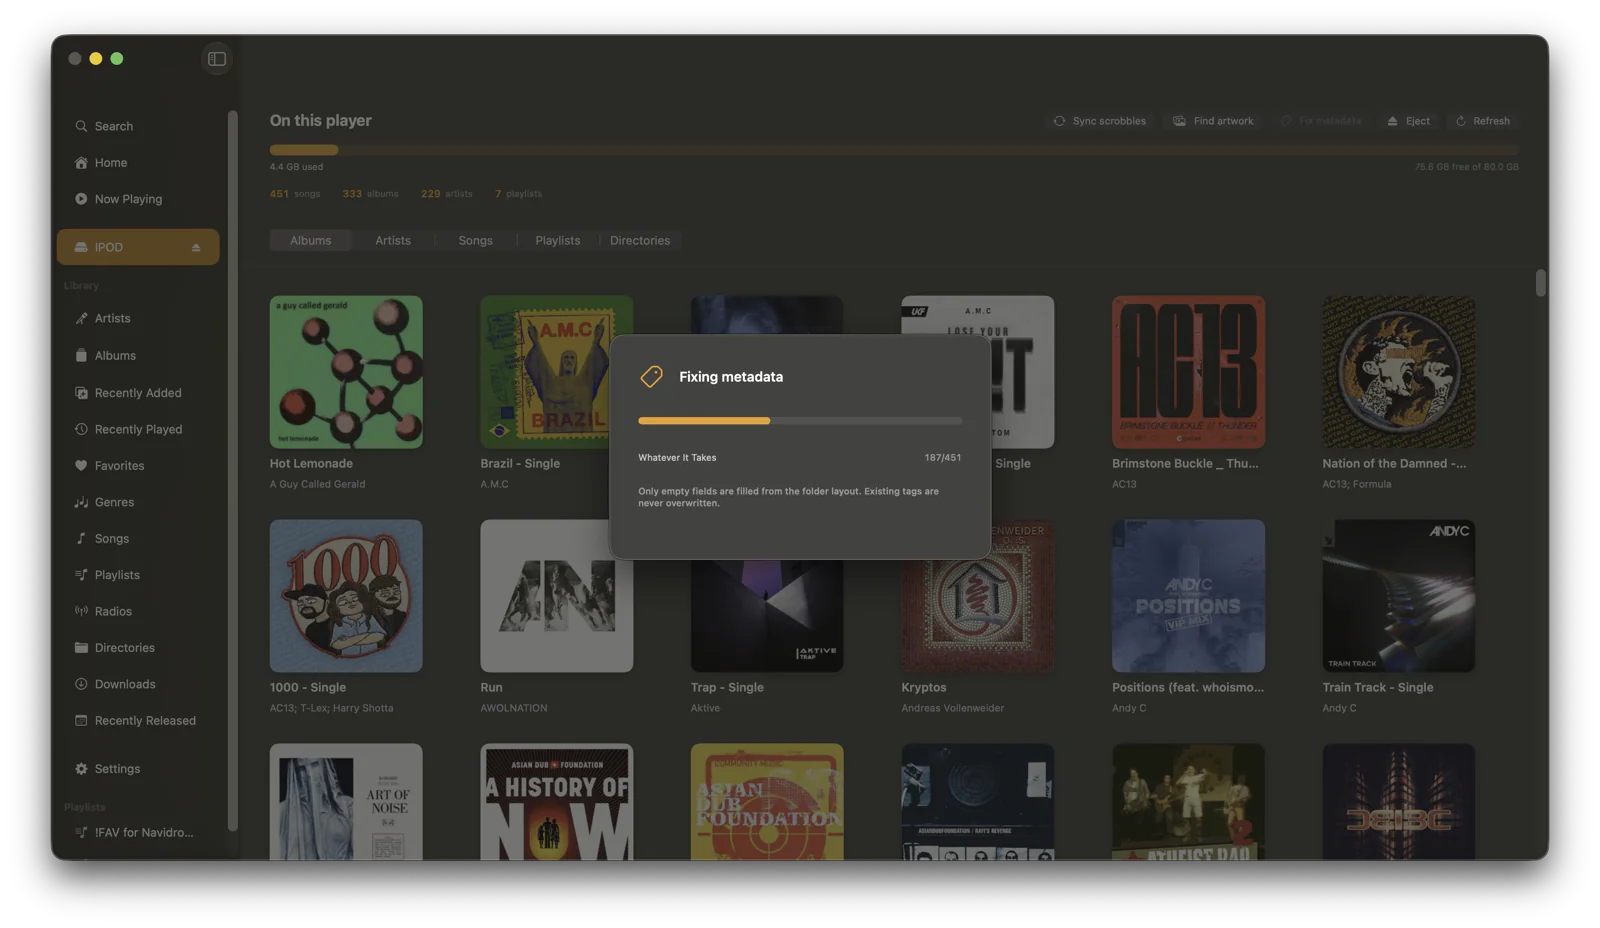Click the IPOD device drive icon
The width and height of the screenshot is (1600, 928).
[x=81, y=247]
